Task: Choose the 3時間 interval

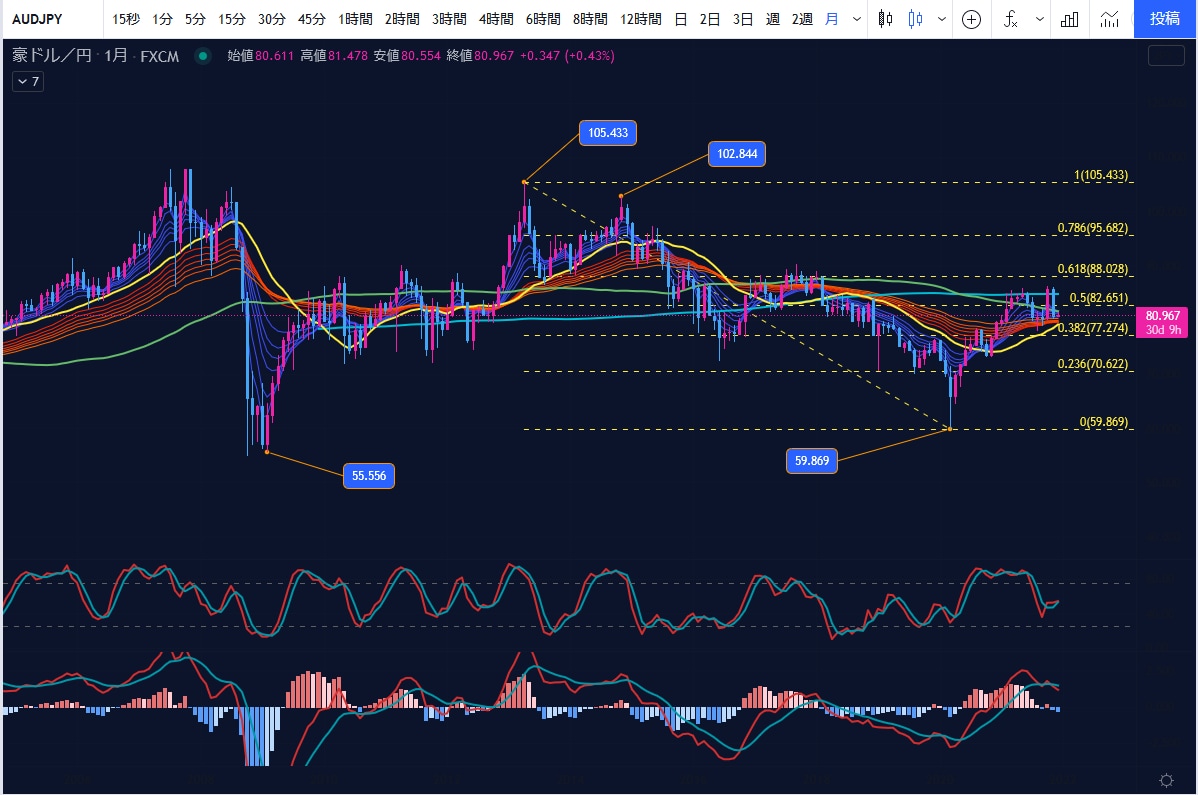Action: (x=449, y=19)
